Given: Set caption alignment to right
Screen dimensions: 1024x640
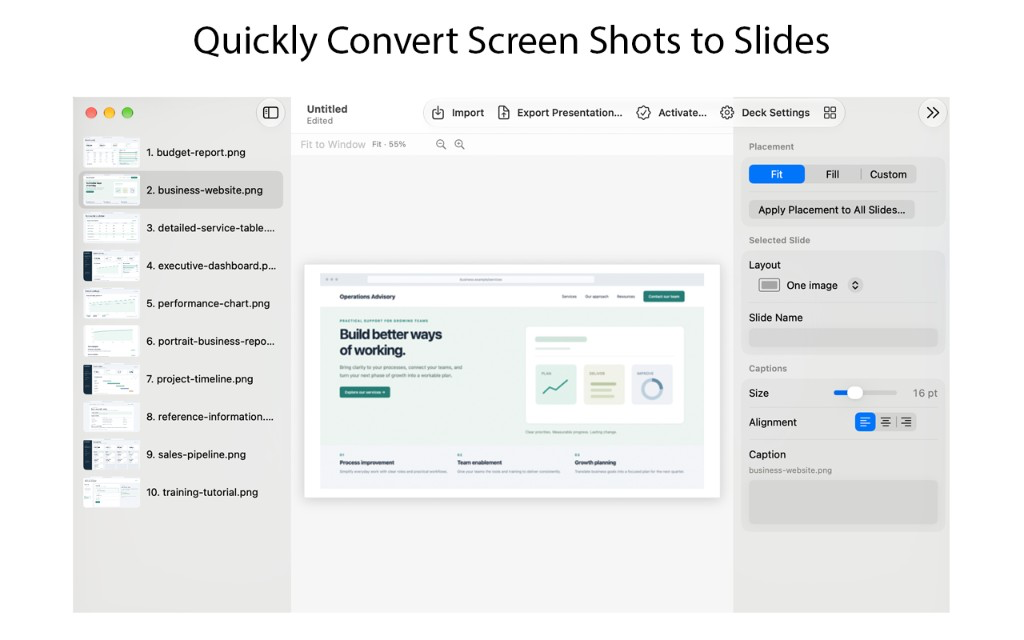Looking at the screenshot, I should [906, 422].
